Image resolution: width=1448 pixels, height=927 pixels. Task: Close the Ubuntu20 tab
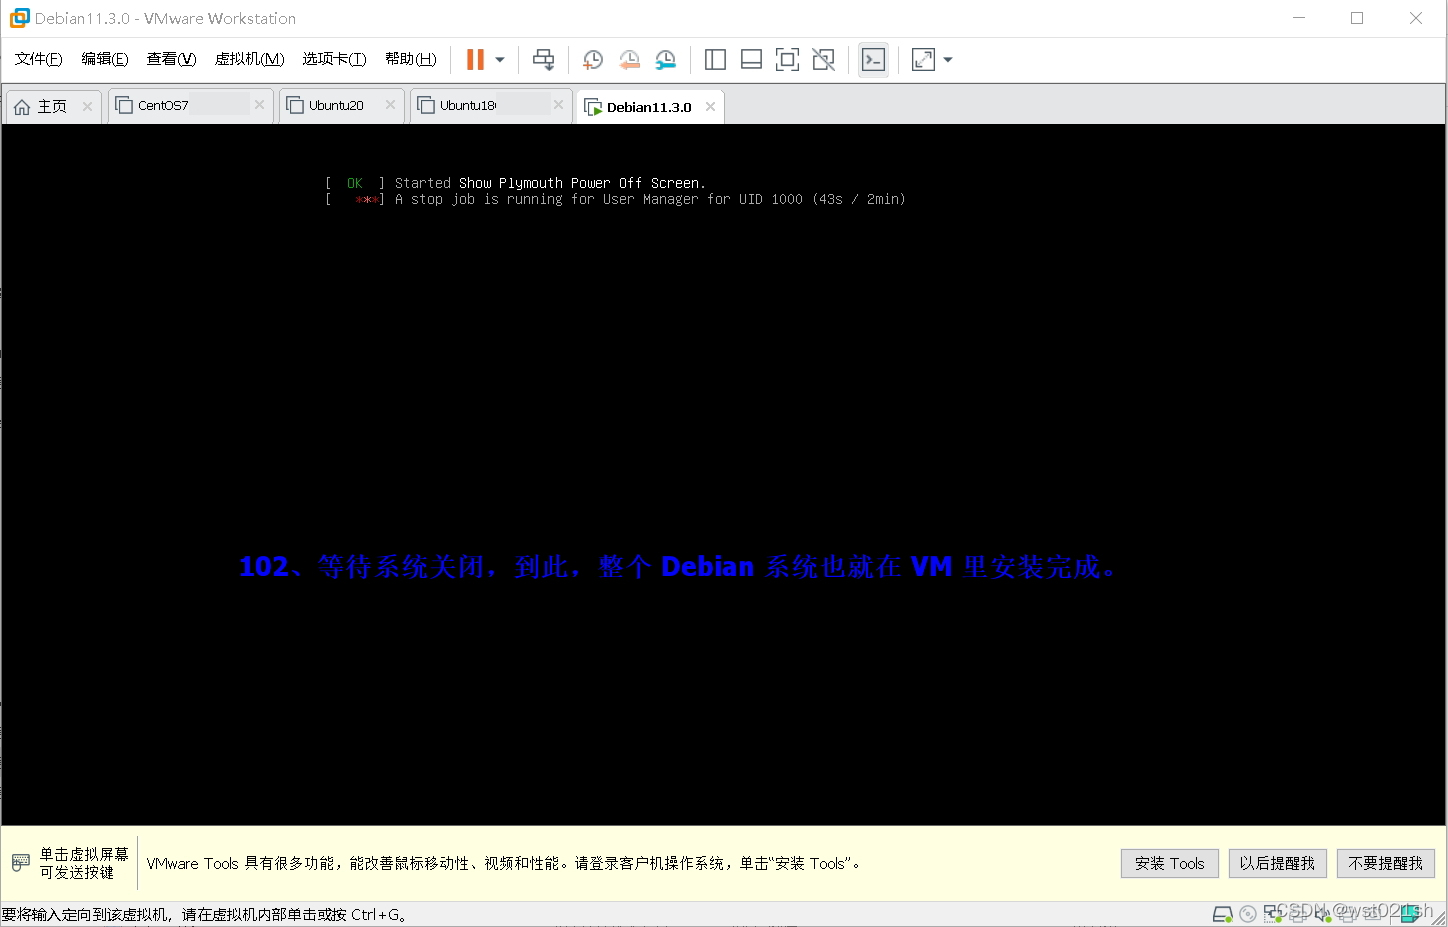[x=390, y=105]
